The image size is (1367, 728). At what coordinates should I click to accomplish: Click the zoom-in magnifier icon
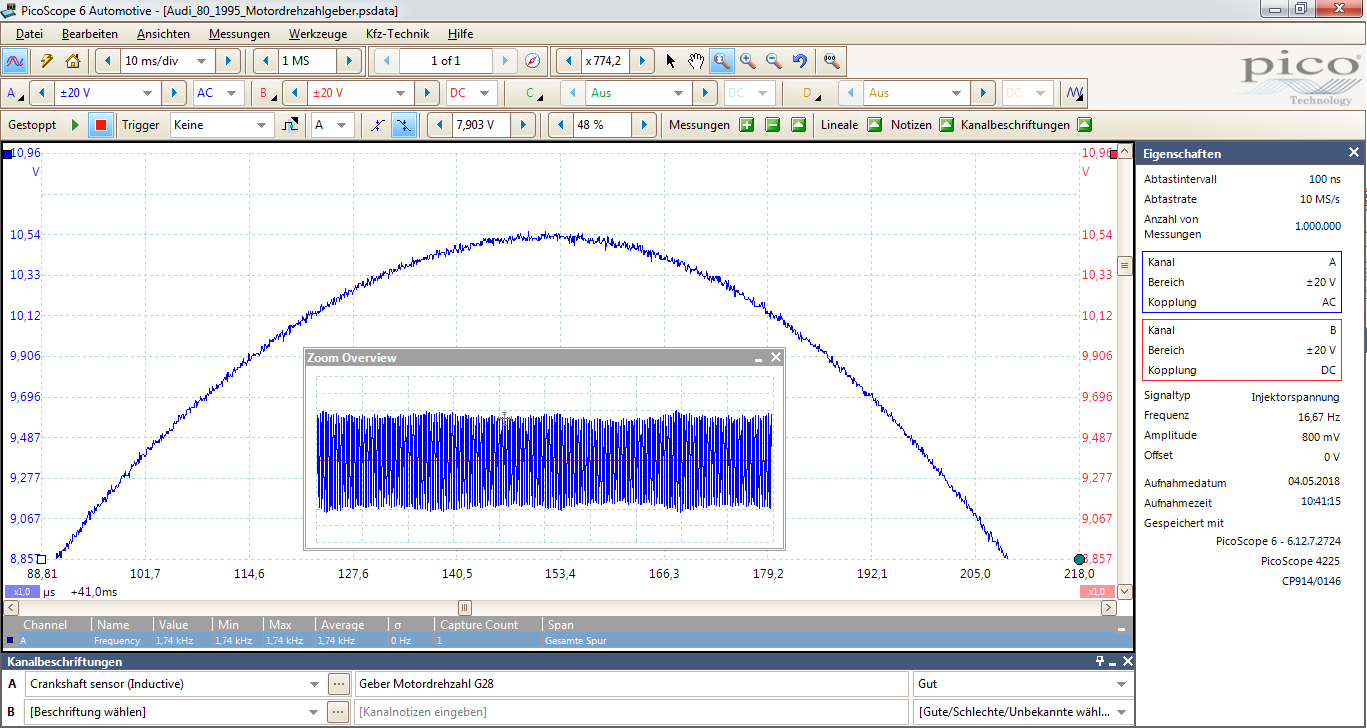coord(747,61)
